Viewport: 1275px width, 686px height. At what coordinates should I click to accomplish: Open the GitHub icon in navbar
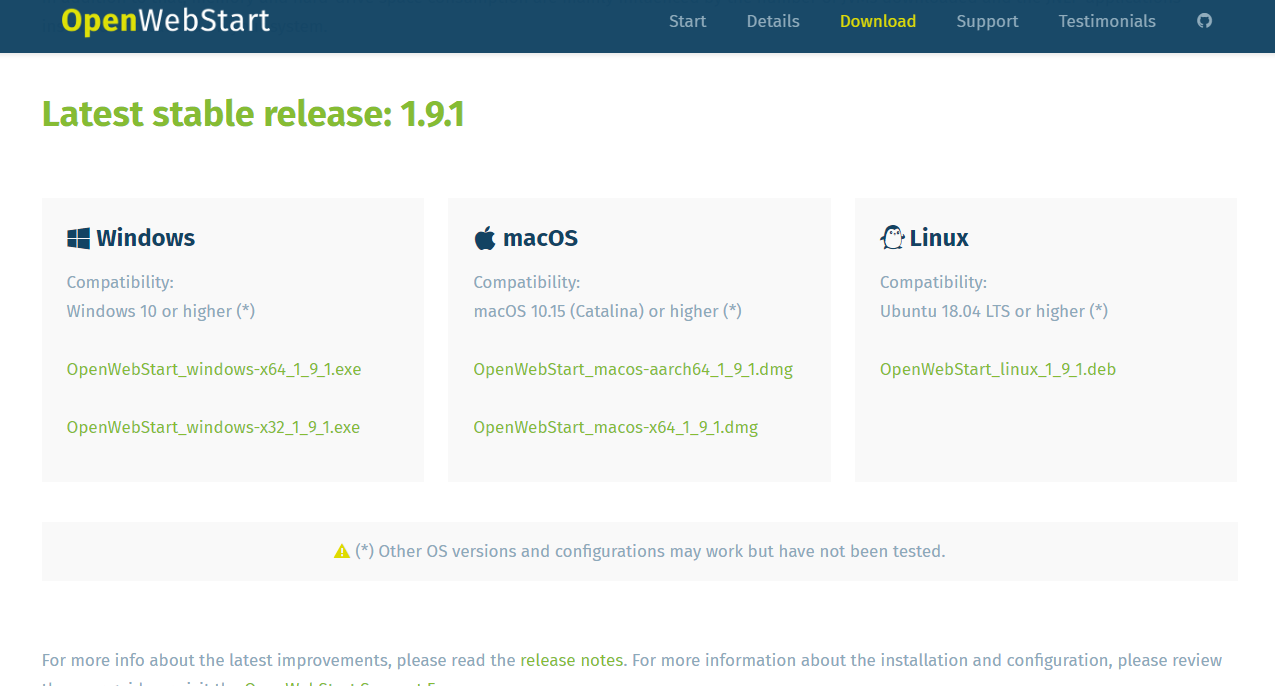[x=1205, y=21]
